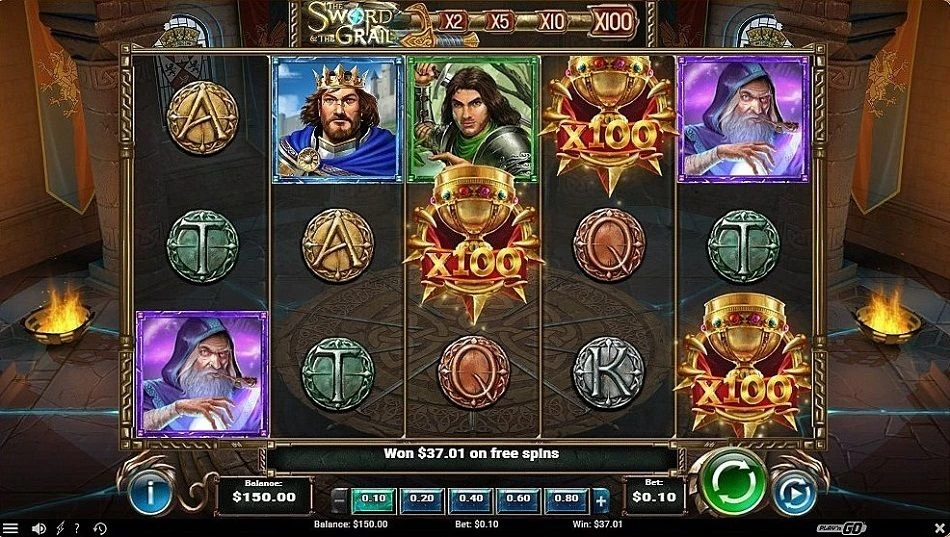Start auto play with blue button
Screen dimensions: 950x537
tap(794, 494)
